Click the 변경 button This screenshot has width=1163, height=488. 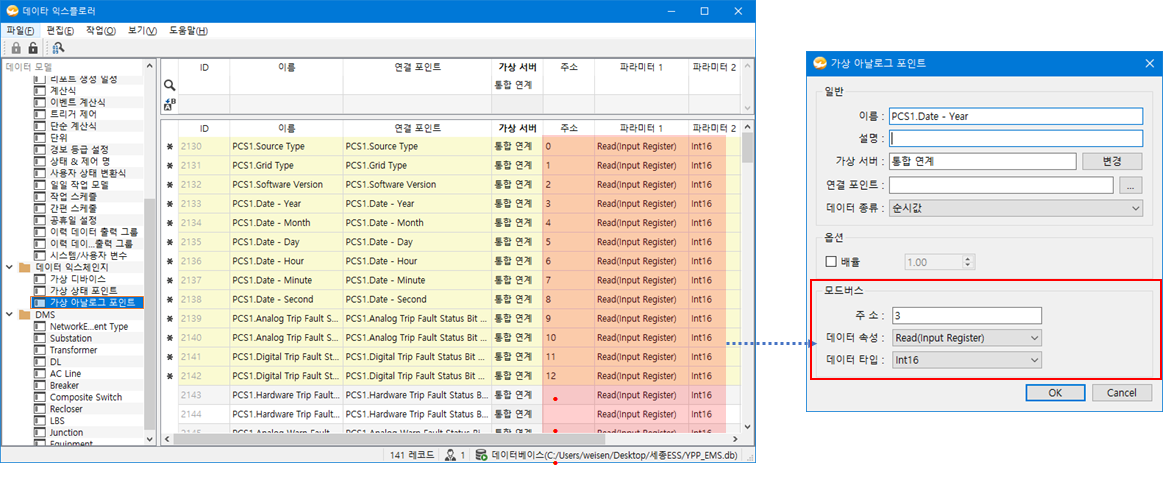click(x=1112, y=161)
